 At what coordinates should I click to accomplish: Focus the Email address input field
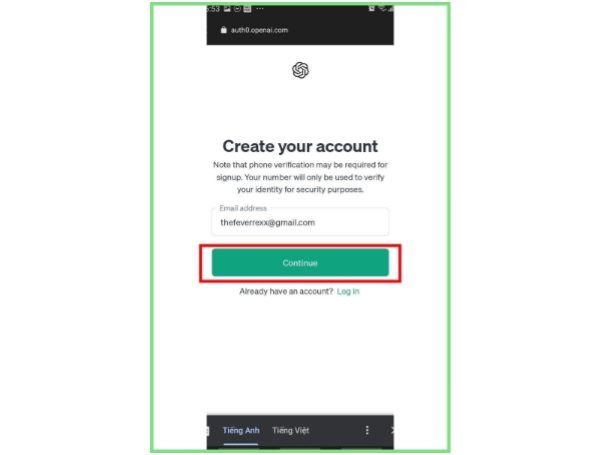point(300,222)
